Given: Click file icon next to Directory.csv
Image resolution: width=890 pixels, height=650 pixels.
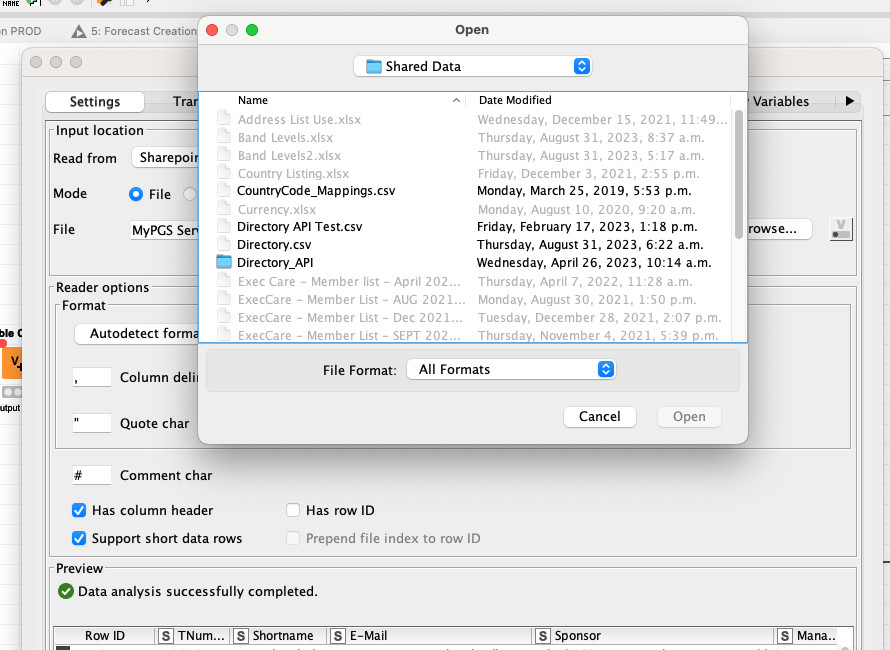Looking at the screenshot, I should [x=224, y=245].
